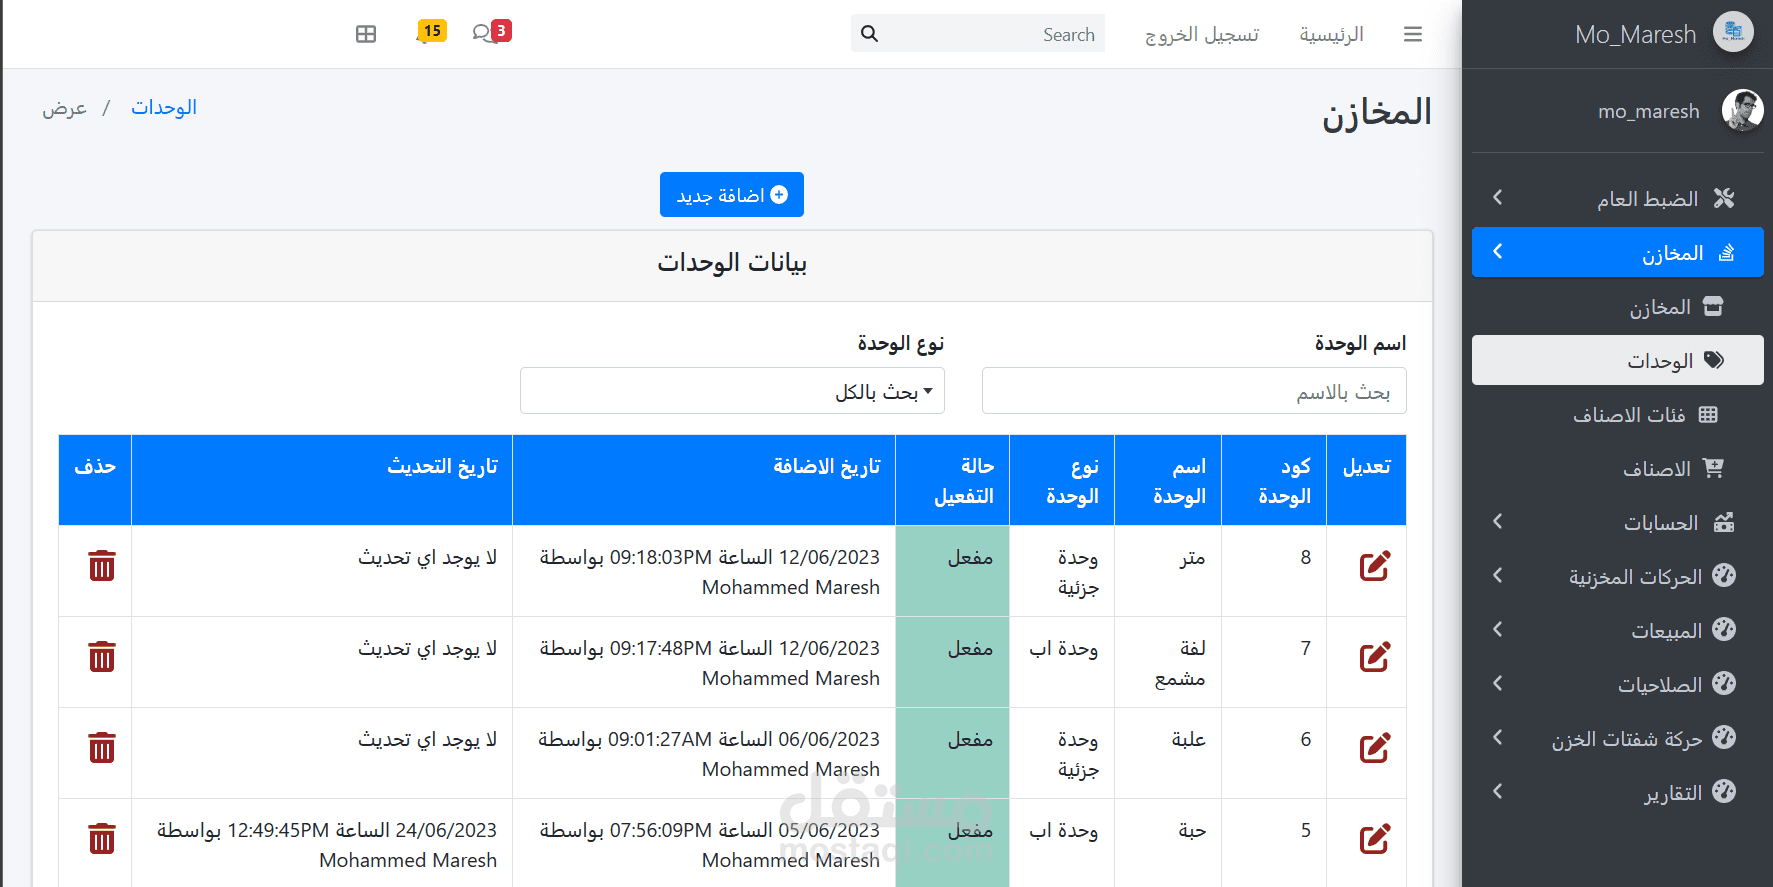The height and width of the screenshot is (887, 1773).
Task: Click unit name علبة cell
Action: (x=1168, y=753)
